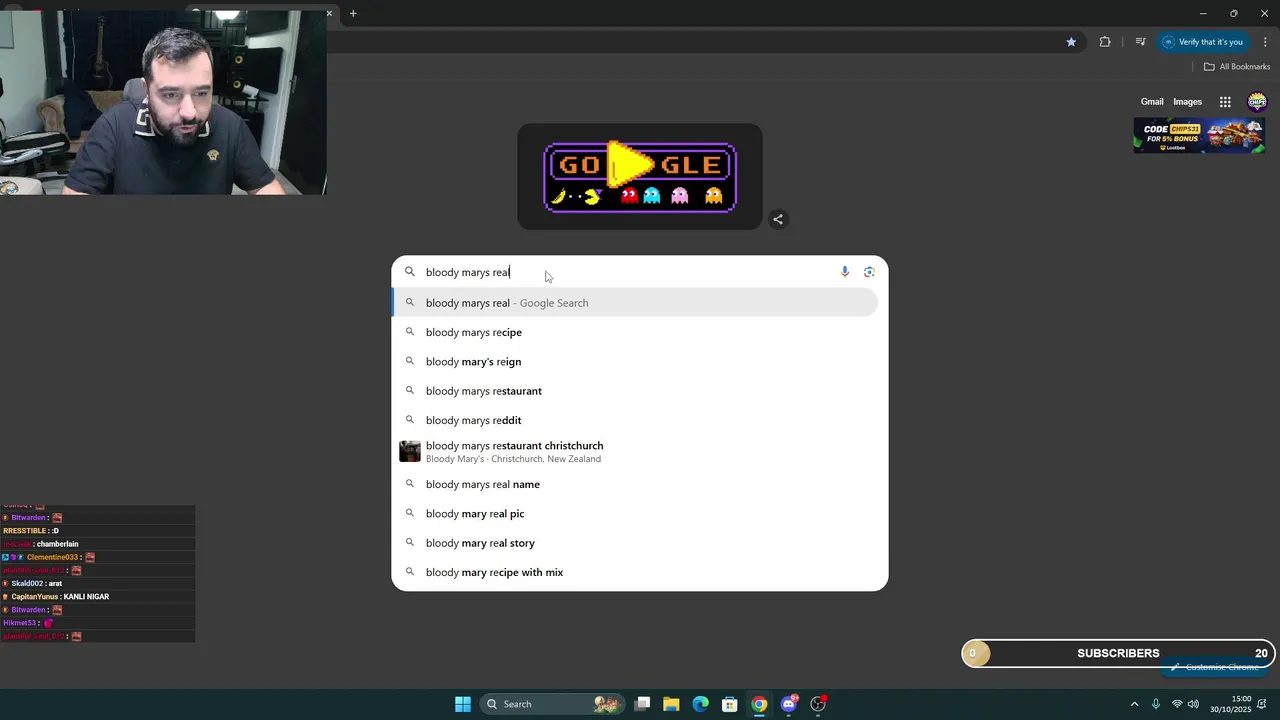This screenshot has height=720, width=1280.
Task: Open a new Chrome tab
Action: click(x=353, y=13)
